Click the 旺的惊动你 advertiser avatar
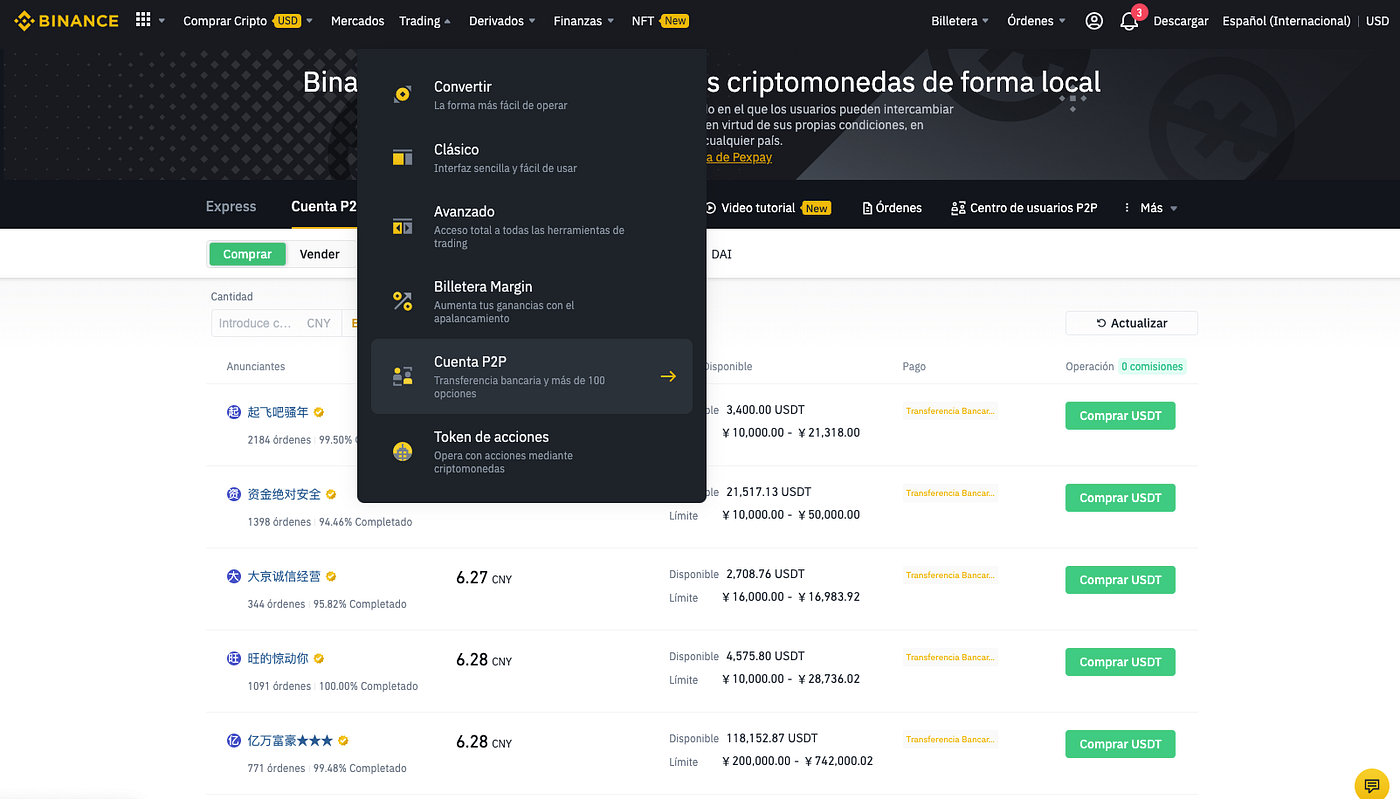Viewport: 1400px width, 799px height. [x=234, y=658]
